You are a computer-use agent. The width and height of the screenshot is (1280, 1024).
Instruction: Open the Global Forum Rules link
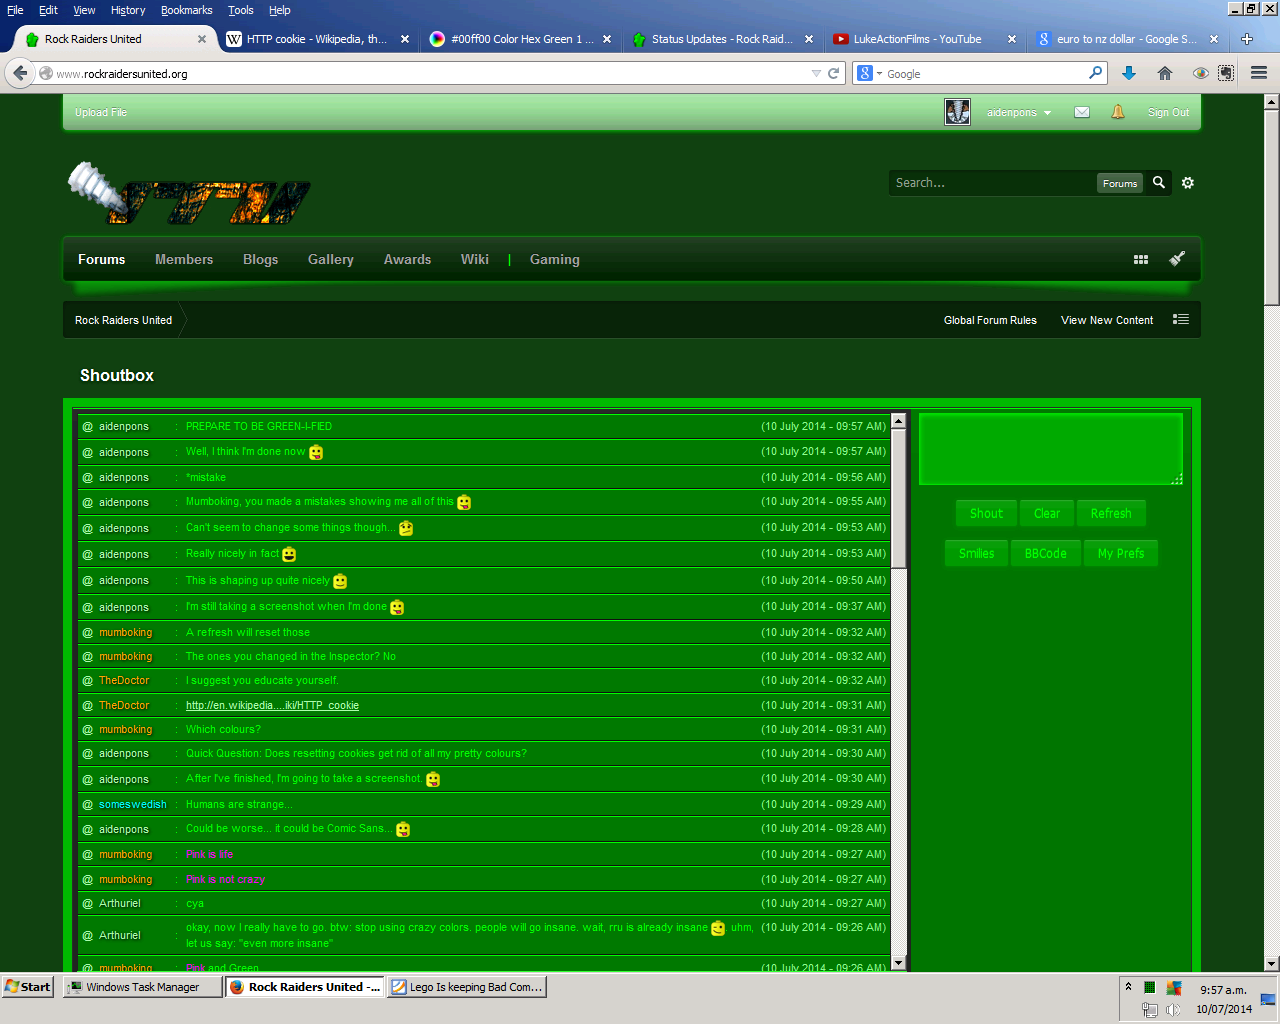point(990,320)
